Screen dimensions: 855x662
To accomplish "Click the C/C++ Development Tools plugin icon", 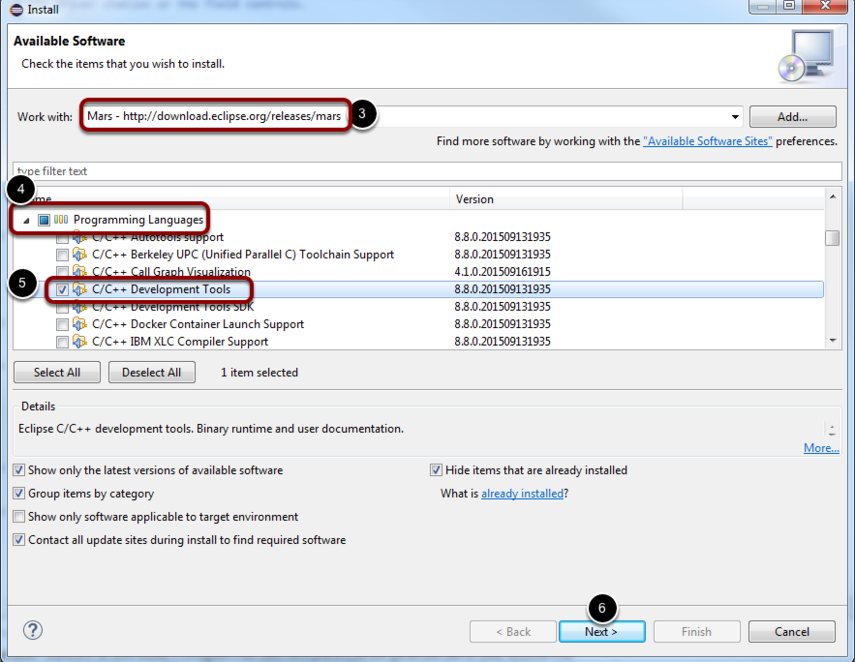I will [x=80, y=289].
